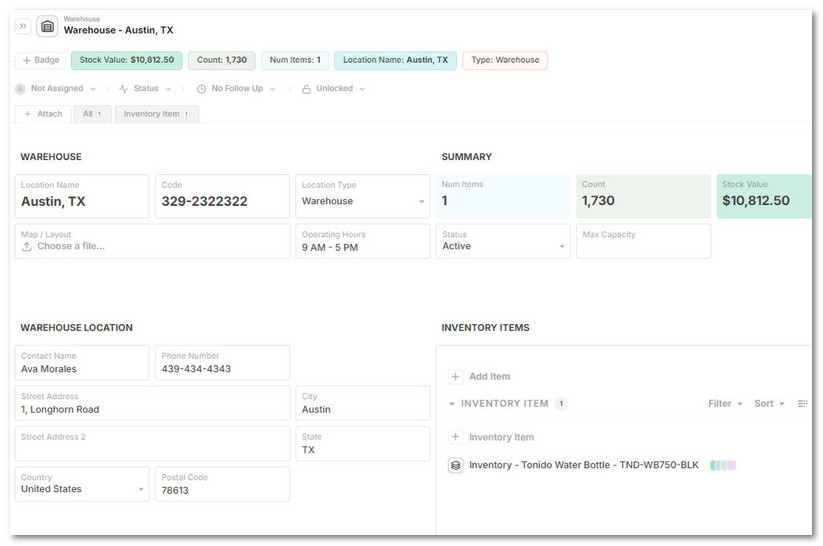Click the State field TX
The image size is (823, 546).
click(x=363, y=444)
